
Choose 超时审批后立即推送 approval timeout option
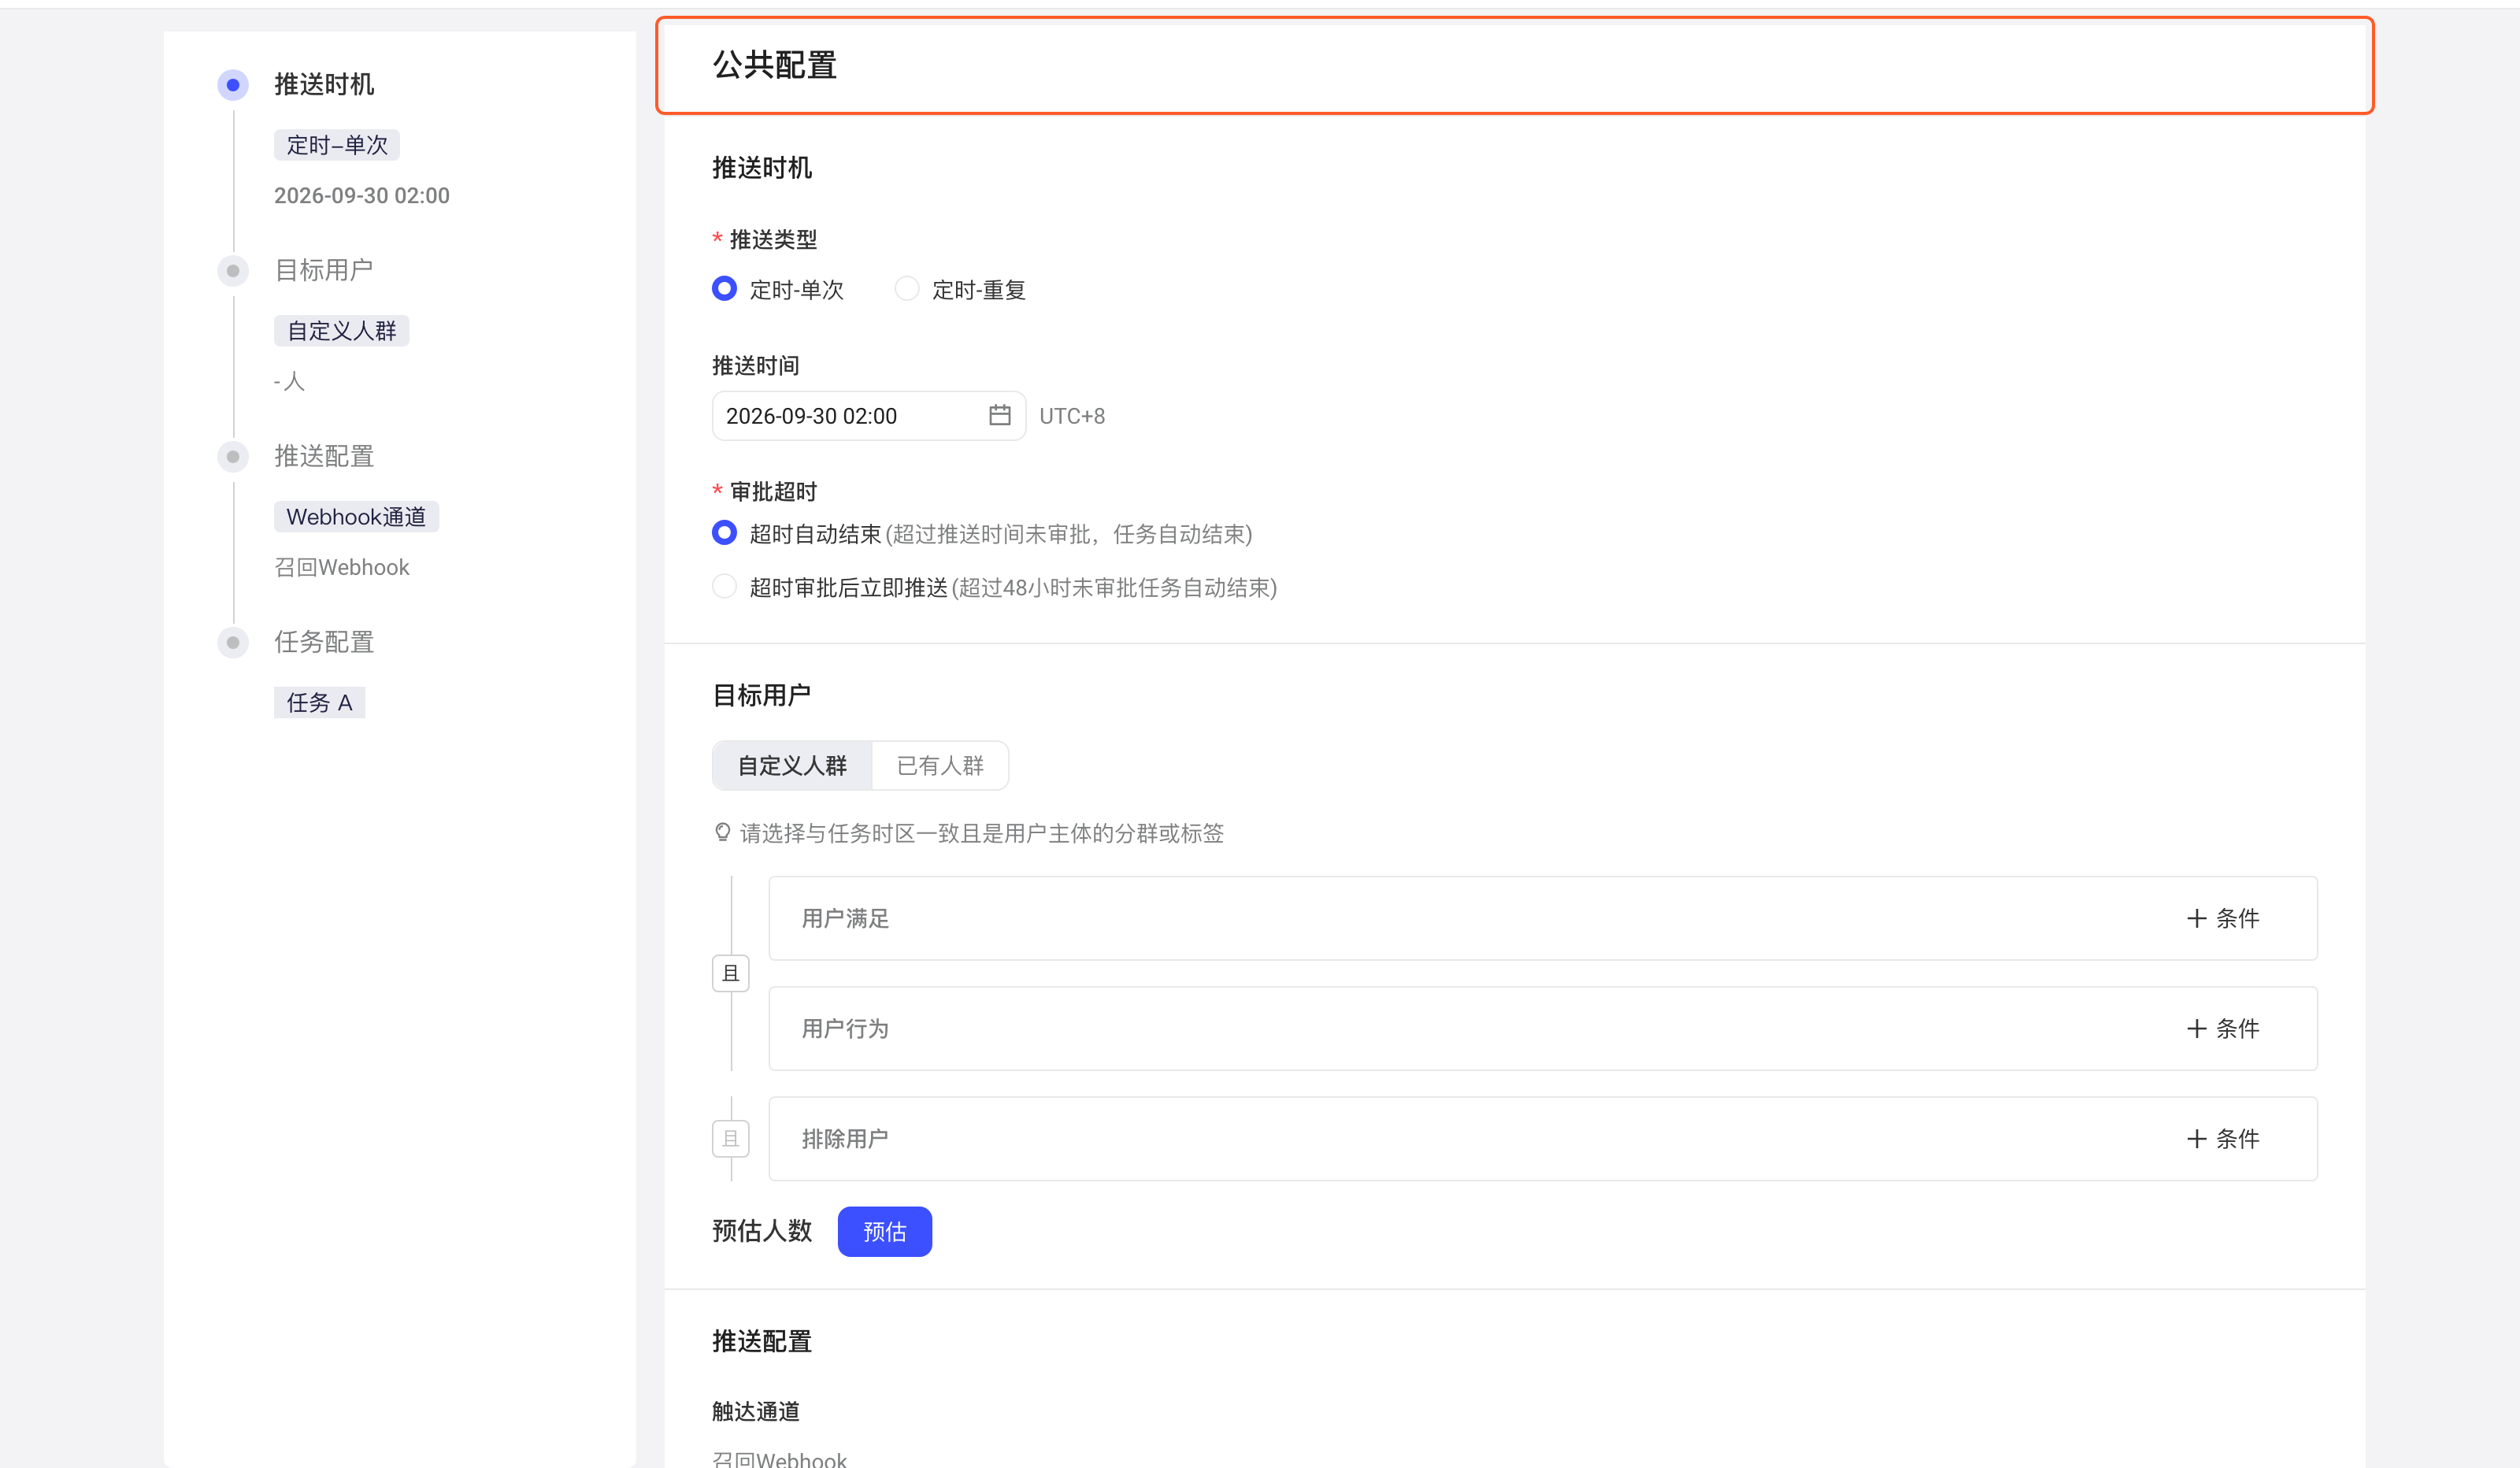(x=724, y=586)
